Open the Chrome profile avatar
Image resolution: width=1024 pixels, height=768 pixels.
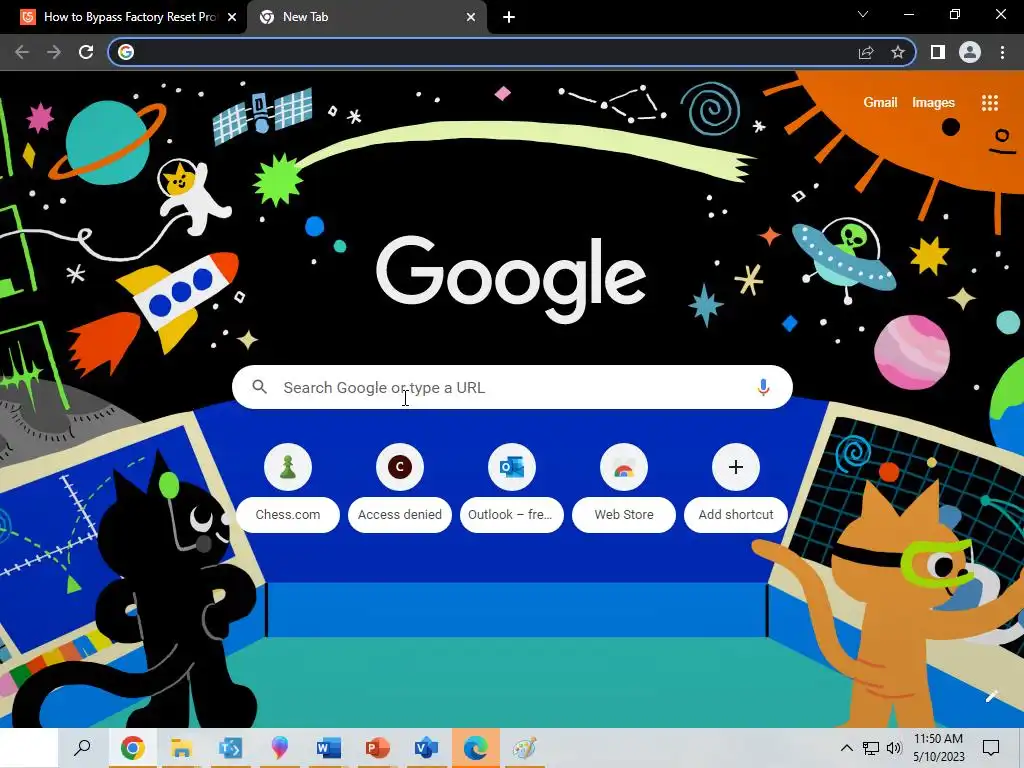(970, 52)
